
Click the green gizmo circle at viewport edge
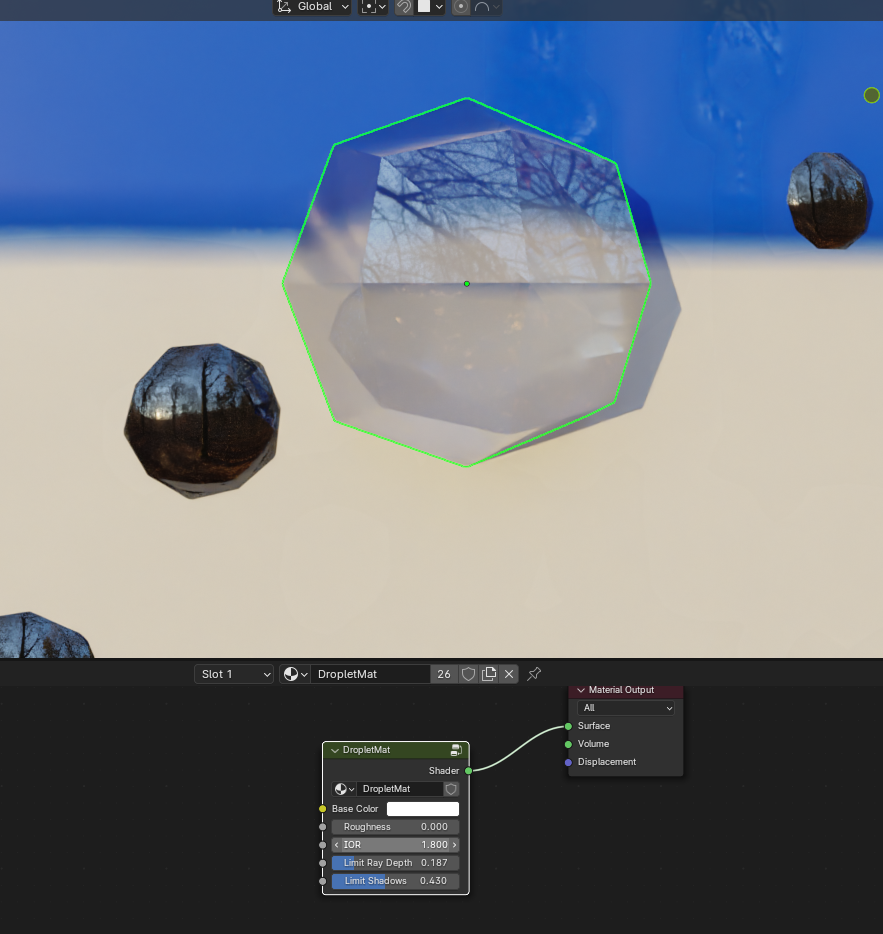coord(872,95)
